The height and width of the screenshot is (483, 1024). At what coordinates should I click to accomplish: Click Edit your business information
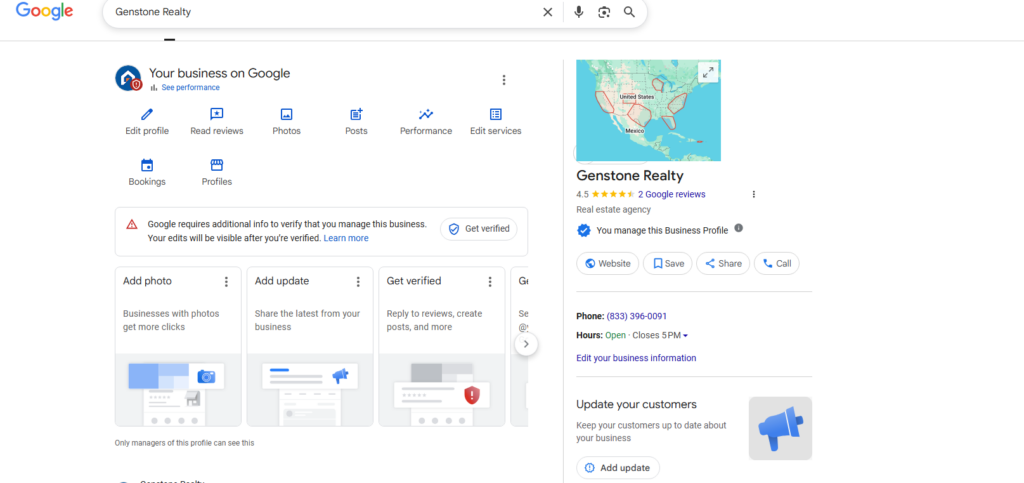click(x=636, y=358)
